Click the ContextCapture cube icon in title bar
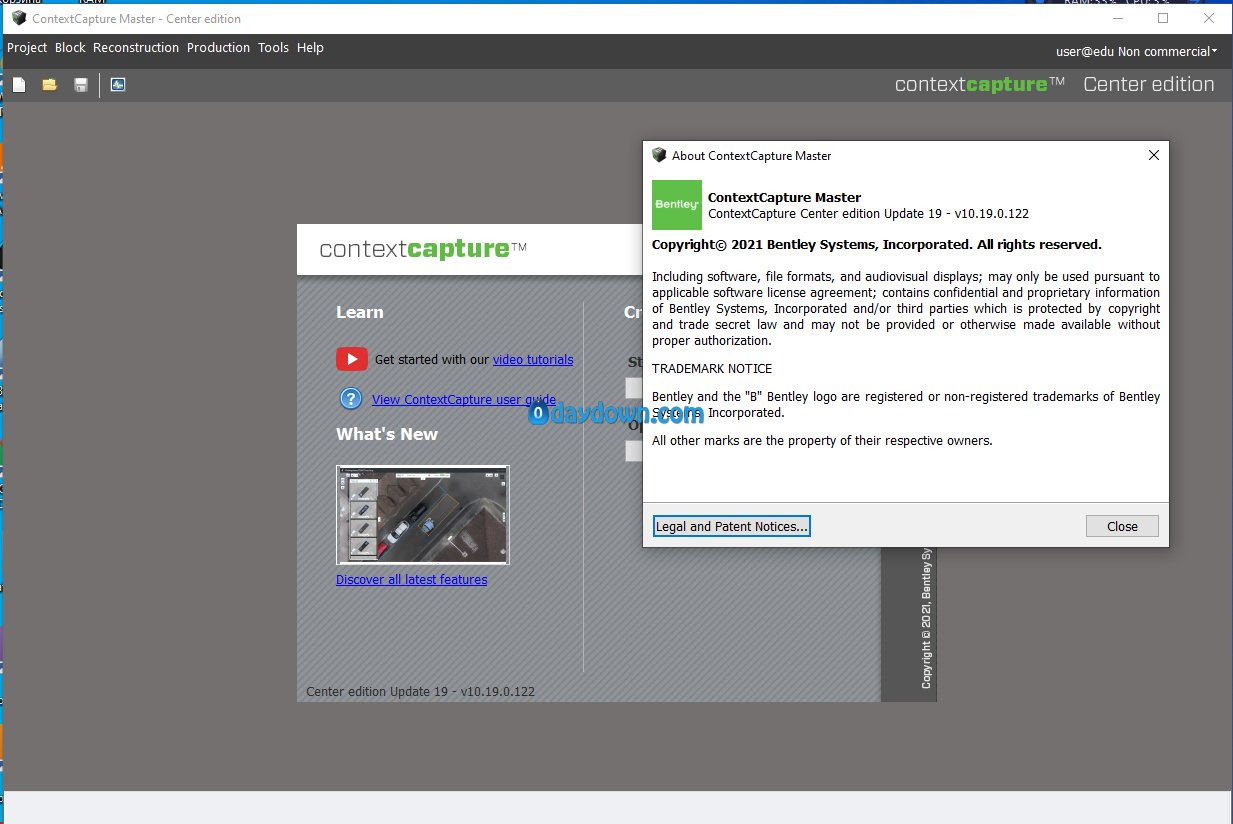The image size is (1233, 824). (x=19, y=18)
